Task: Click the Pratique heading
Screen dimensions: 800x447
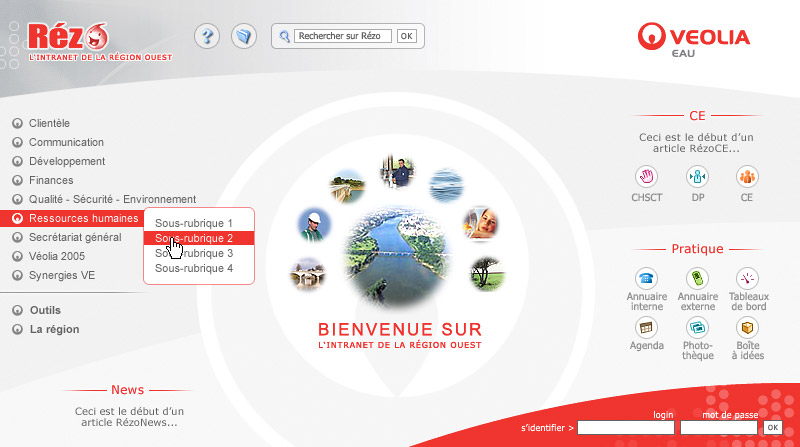Action: pos(697,249)
